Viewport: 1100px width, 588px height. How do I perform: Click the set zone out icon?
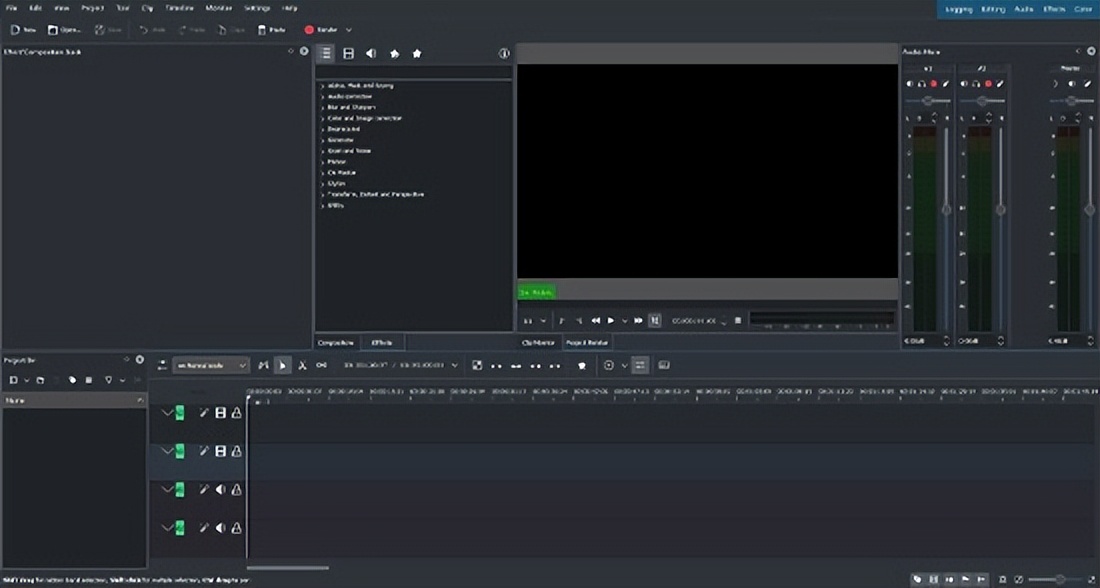click(x=578, y=321)
